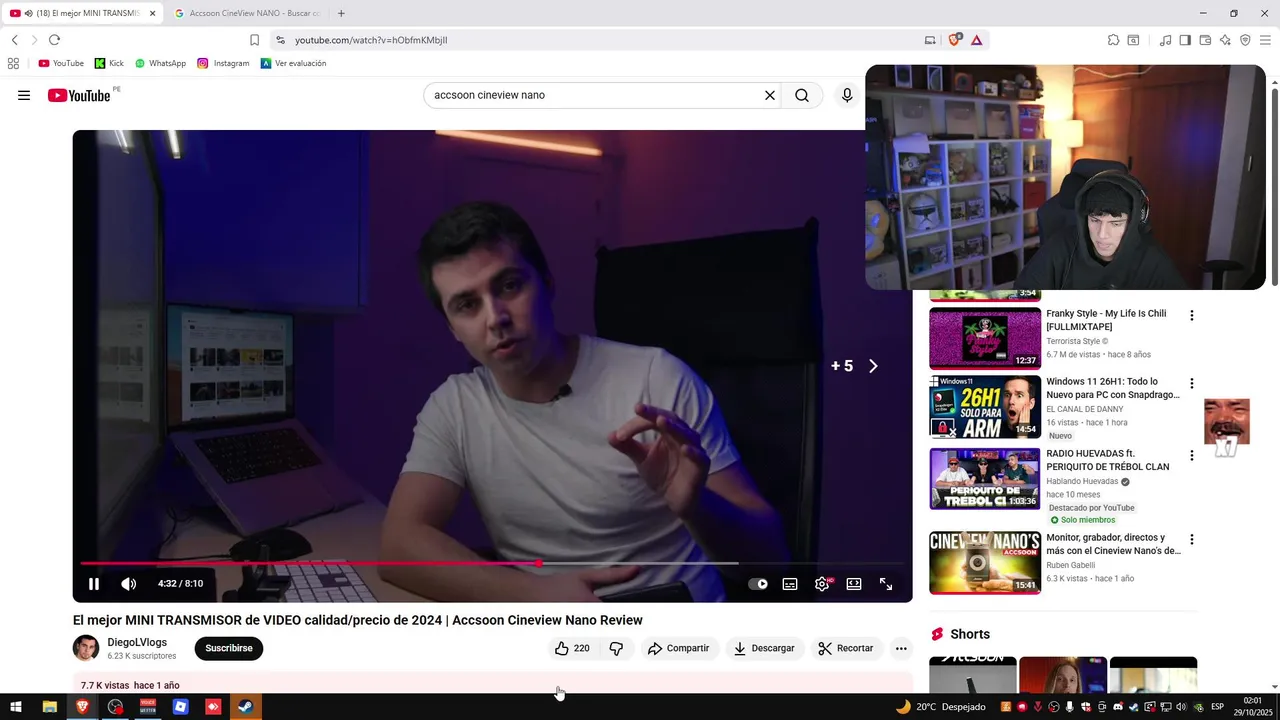The height and width of the screenshot is (720, 1280).
Task: Open YouTube bookmark in bookmarks bar
Action: [61, 63]
